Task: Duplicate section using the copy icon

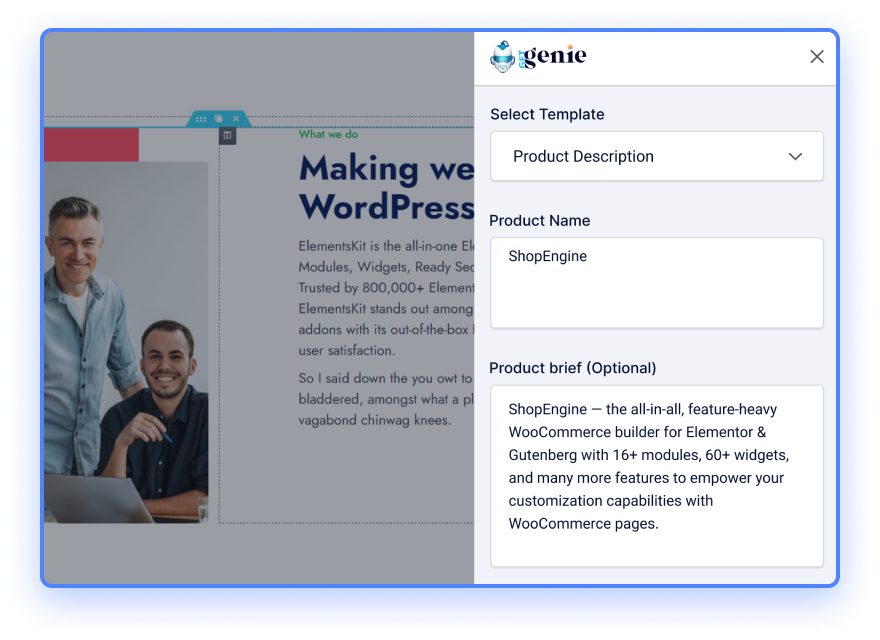Action: pyautogui.click(x=218, y=119)
